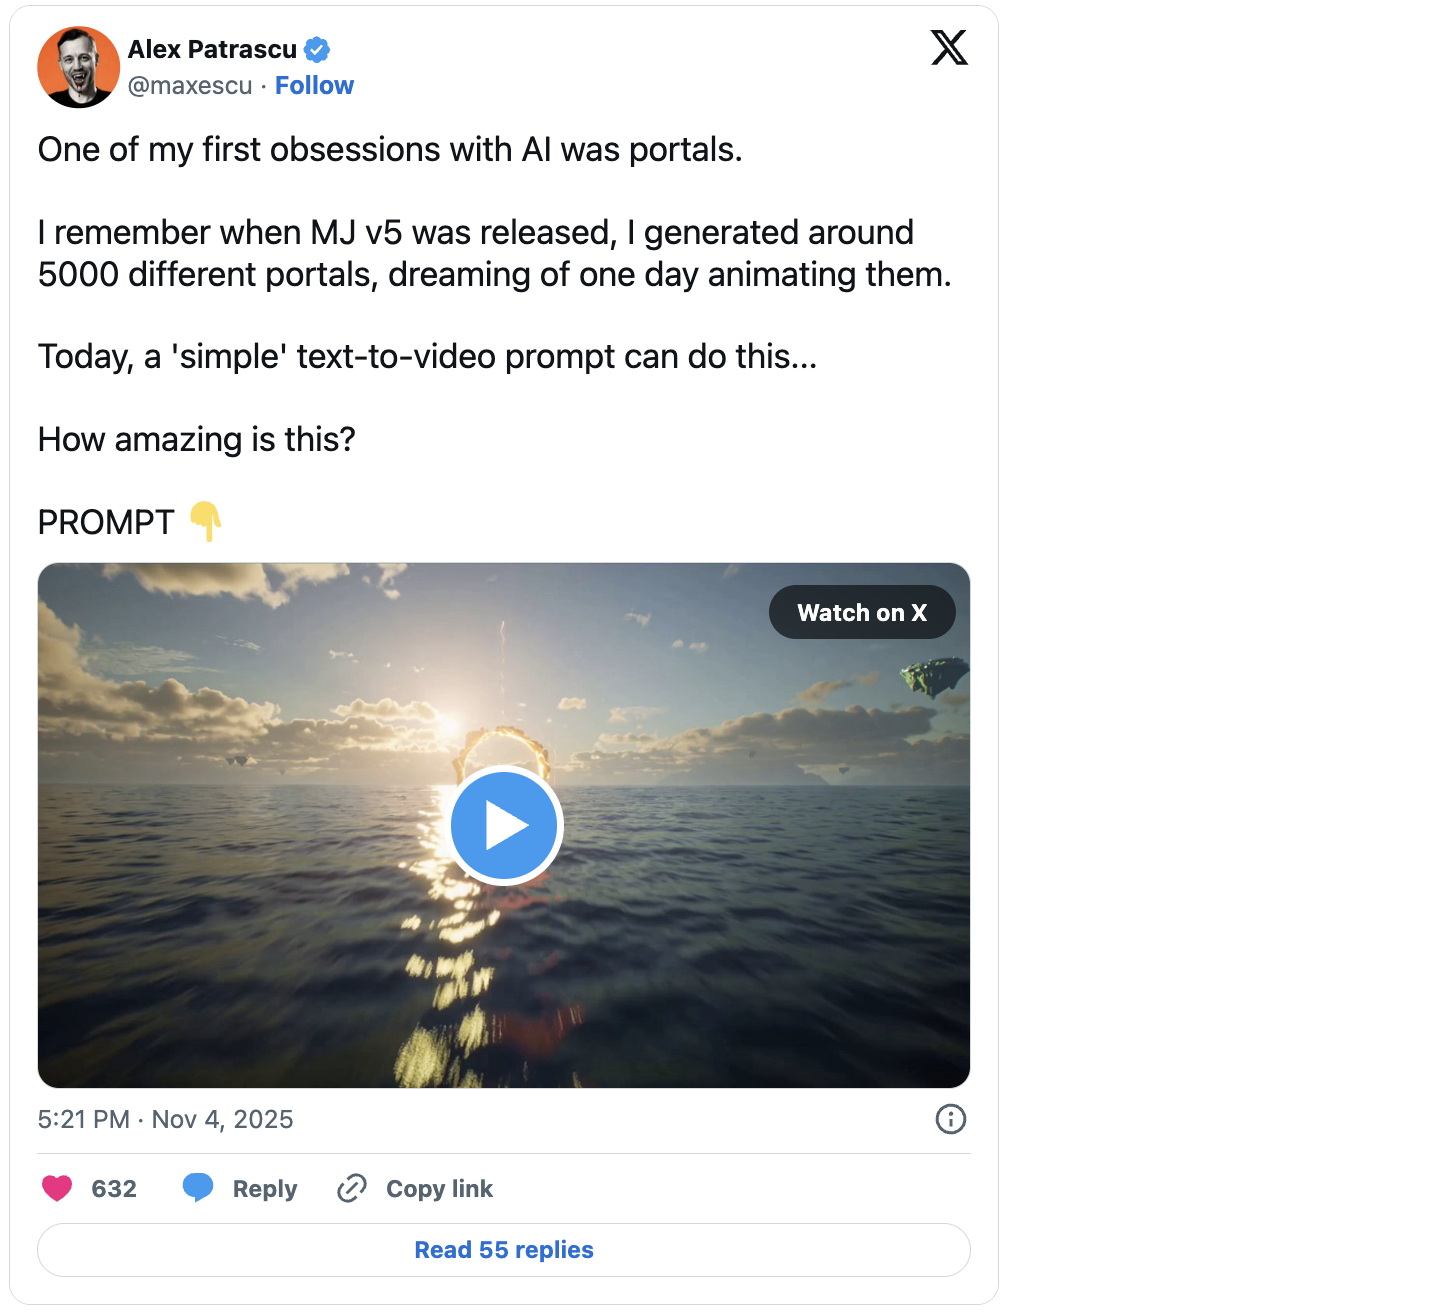
Task: Open Alex Patrascu's profile picture
Action: point(79,67)
